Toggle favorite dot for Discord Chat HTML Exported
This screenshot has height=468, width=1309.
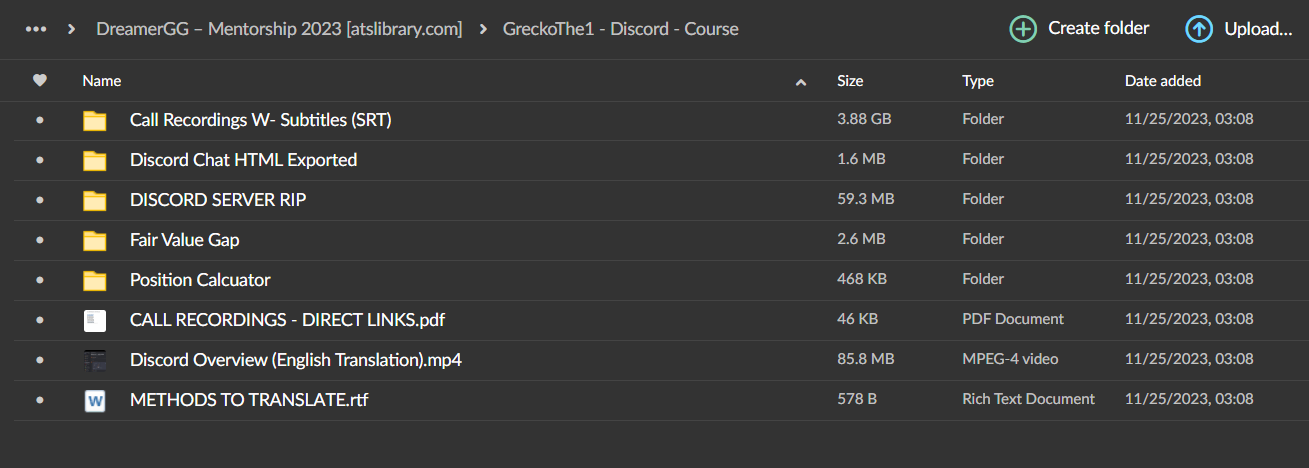tap(40, 160)
